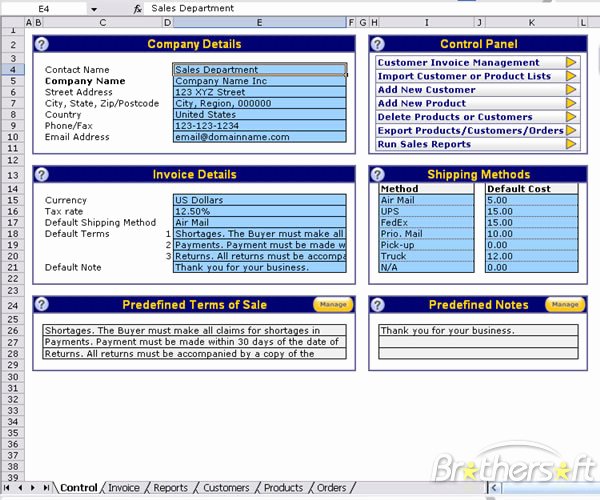Switch to the Customers sheet tab
This screenshot has height=500, width=600.
pyautogui.click(x=226, y=488)
